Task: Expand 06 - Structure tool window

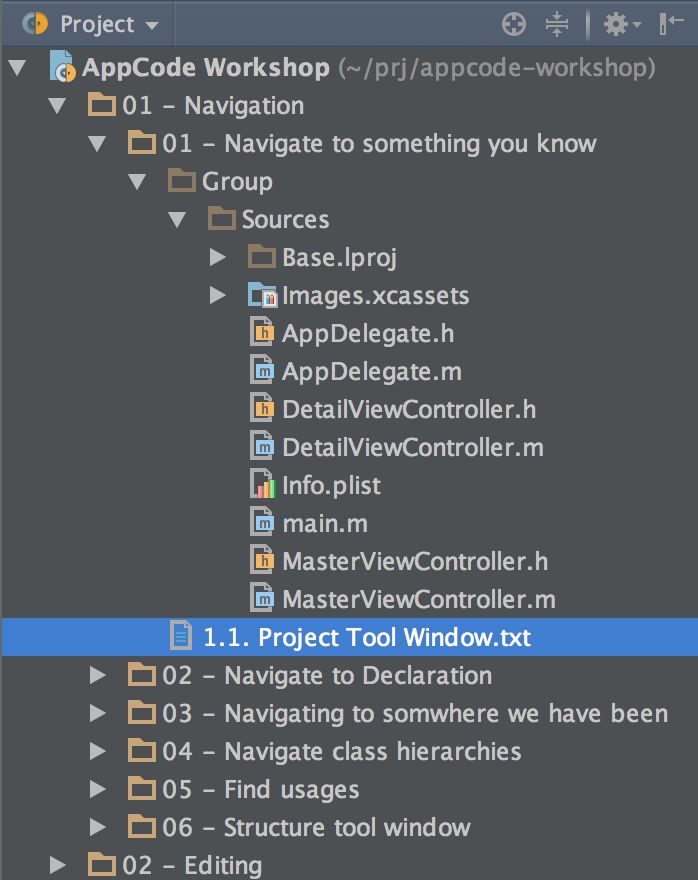Action: click(98, 827)
